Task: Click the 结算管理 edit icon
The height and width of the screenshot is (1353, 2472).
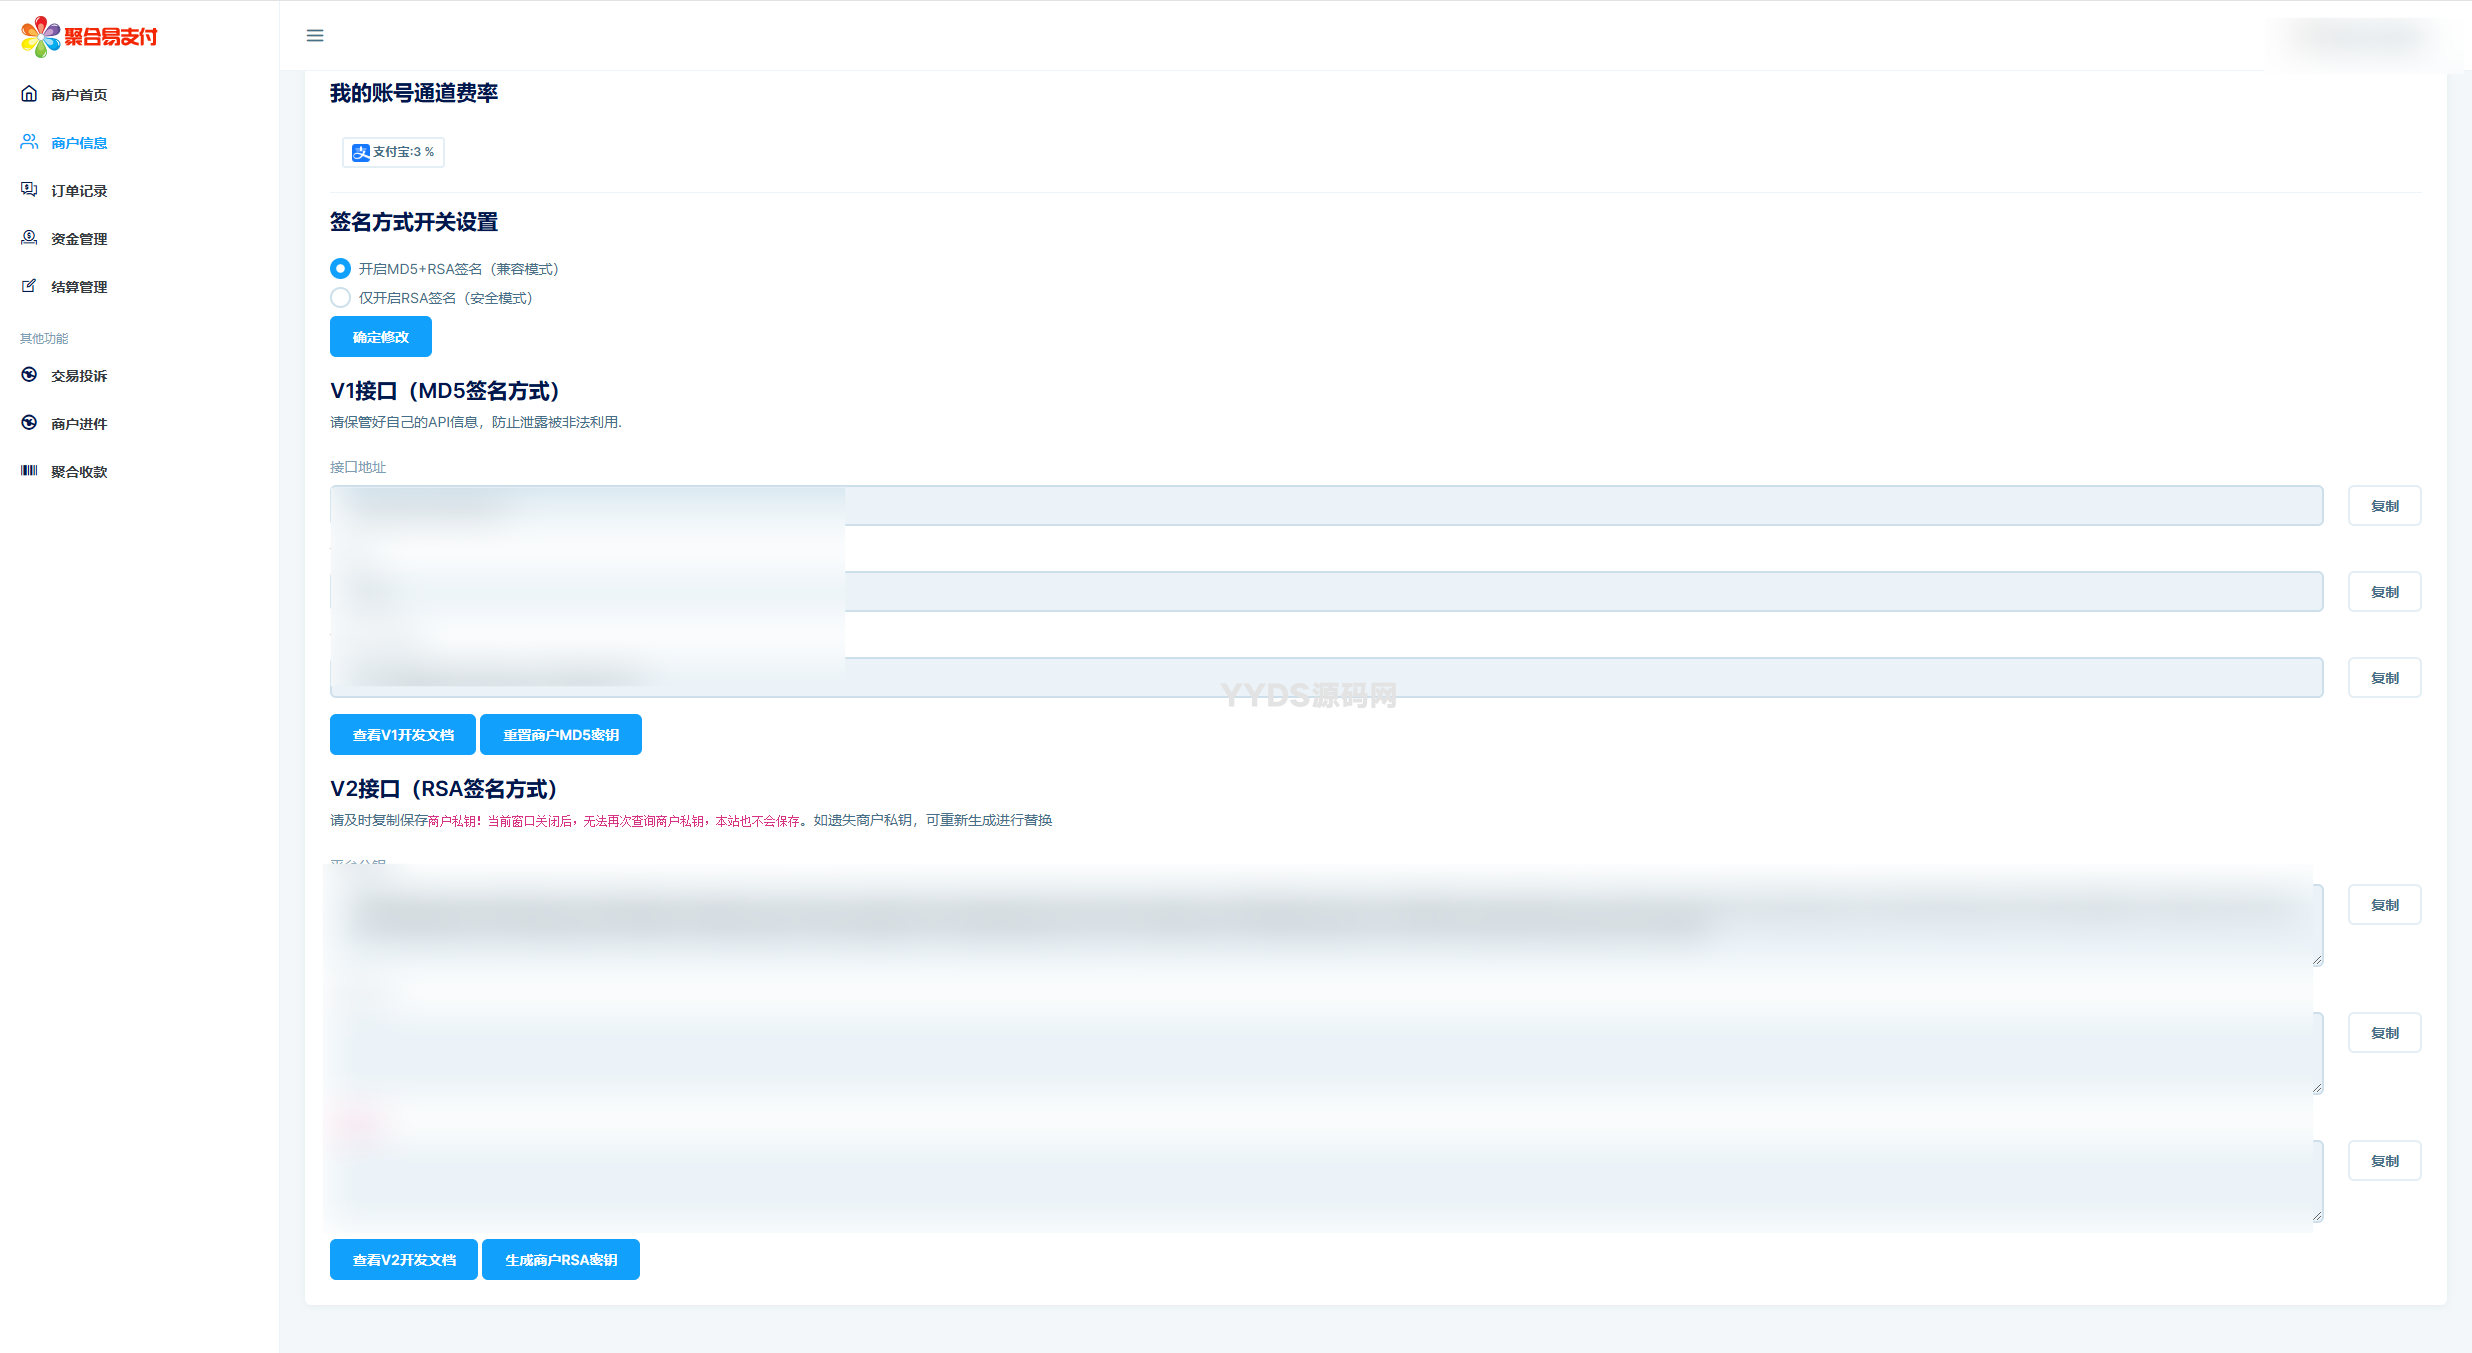Action: point(29,286)
